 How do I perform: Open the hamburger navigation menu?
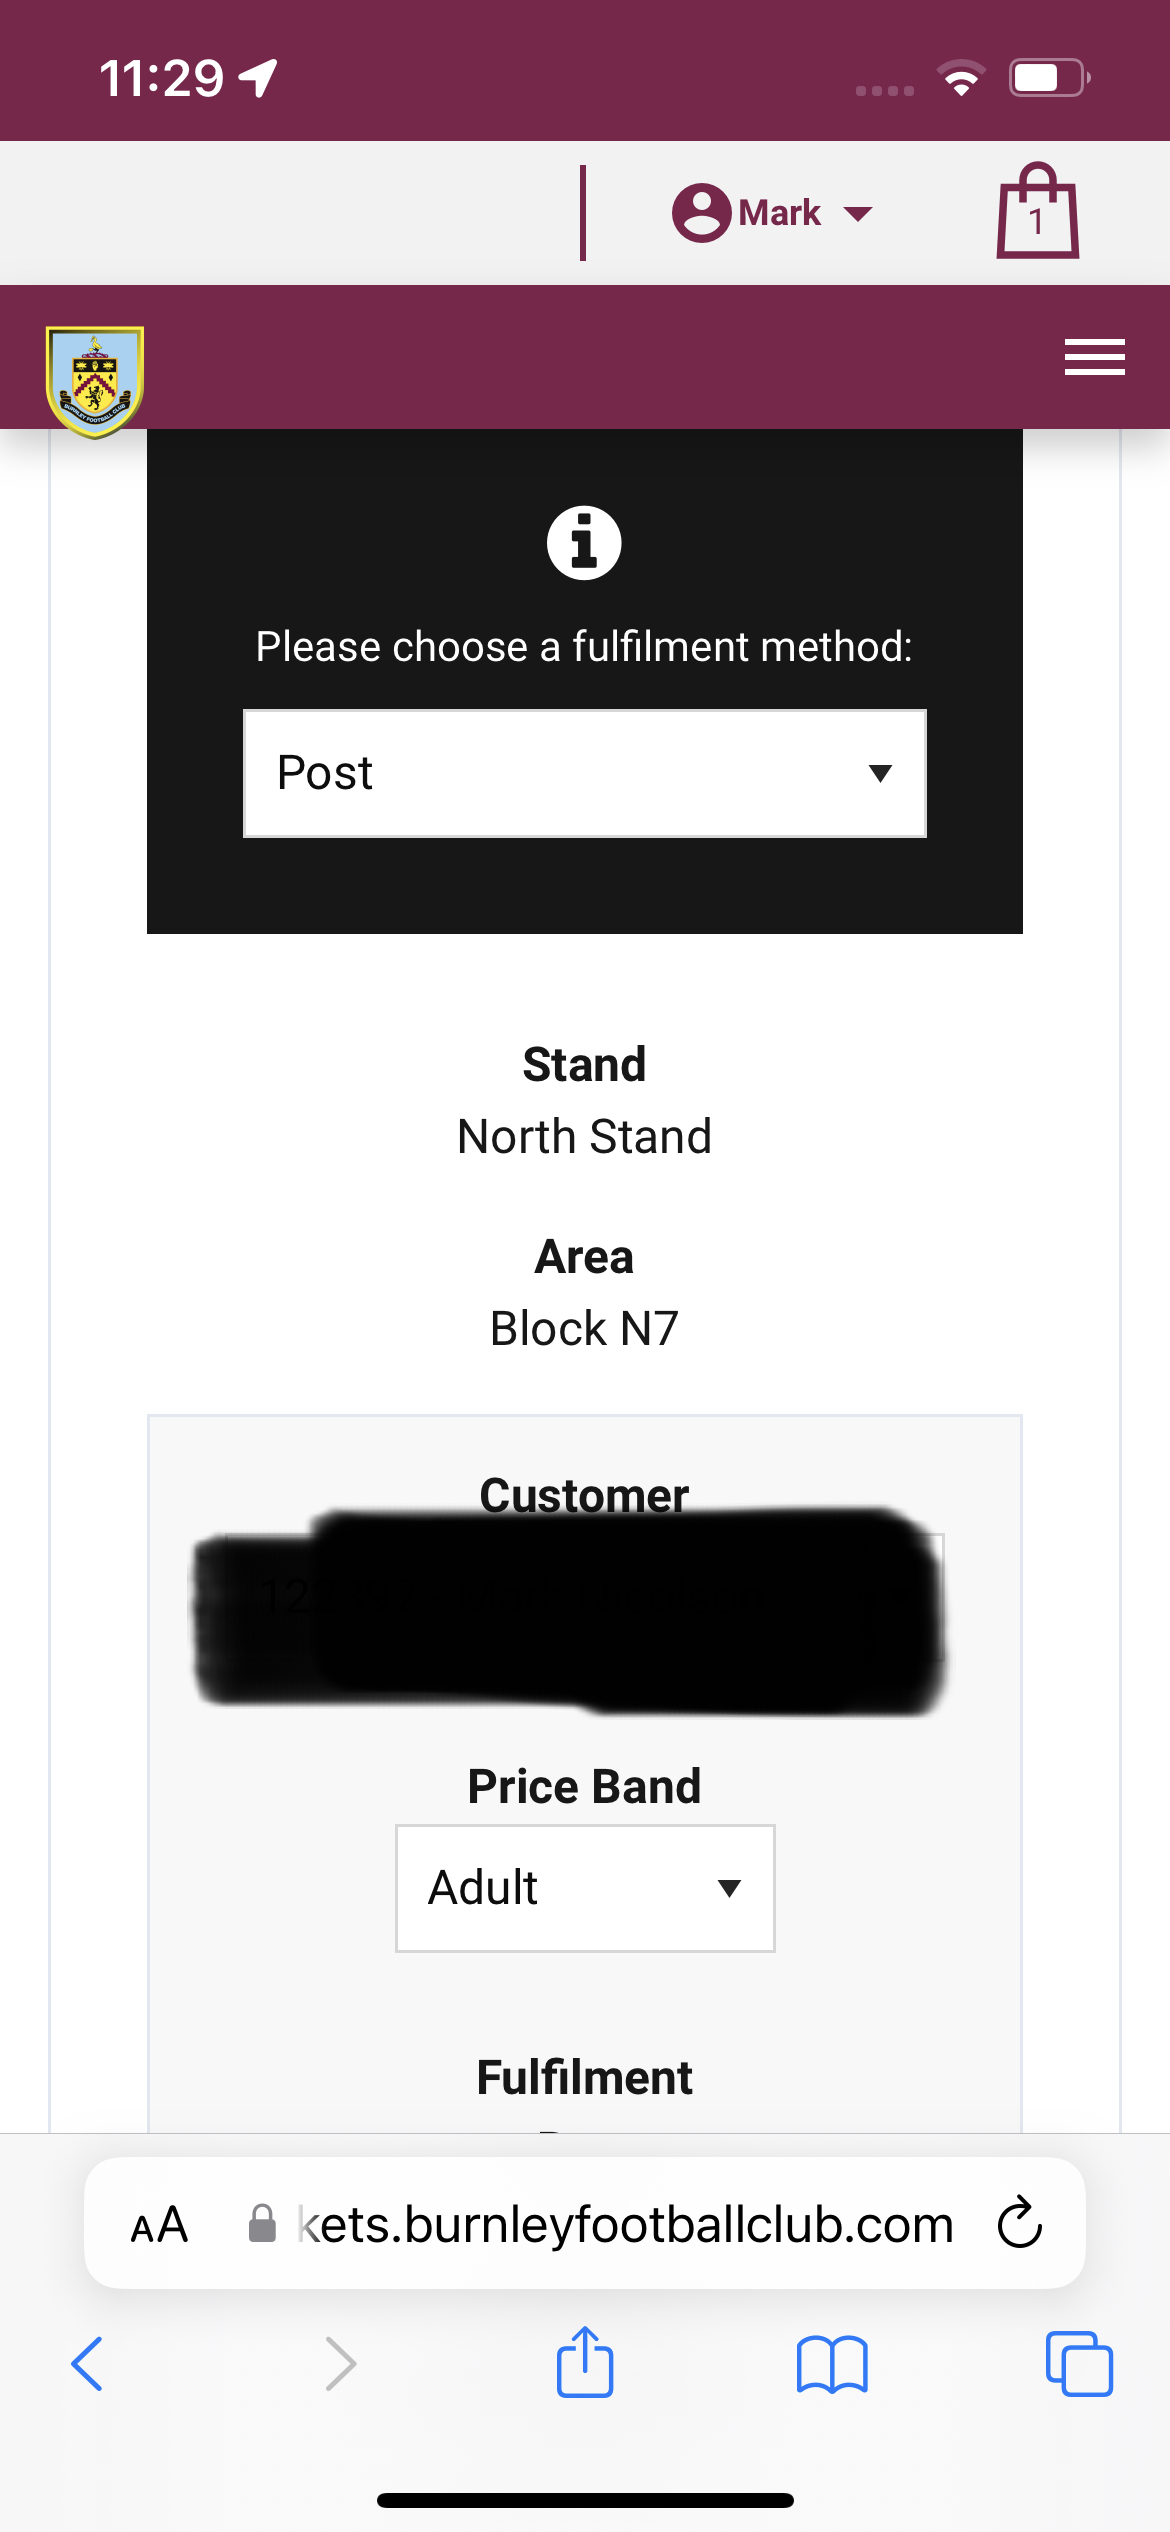point(1094,357)
